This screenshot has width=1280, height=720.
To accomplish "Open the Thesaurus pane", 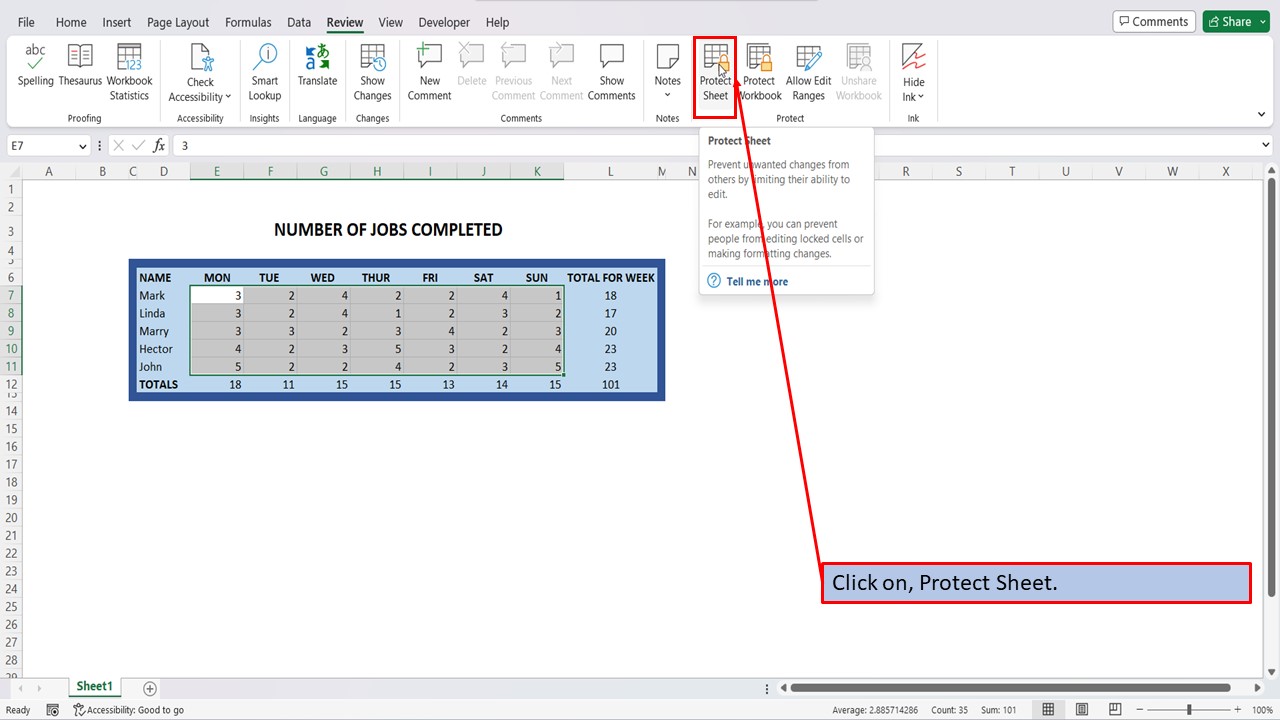I will tap(79, 68).
